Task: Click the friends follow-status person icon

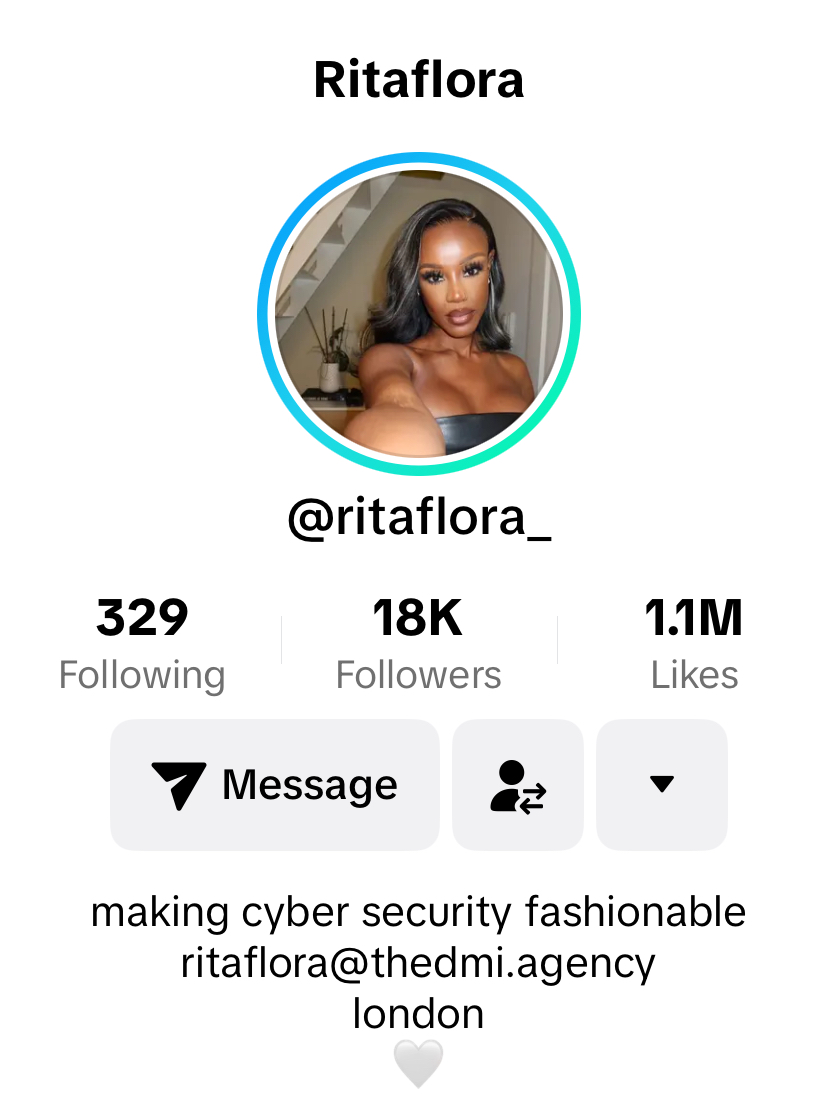Action: point(518,786)
